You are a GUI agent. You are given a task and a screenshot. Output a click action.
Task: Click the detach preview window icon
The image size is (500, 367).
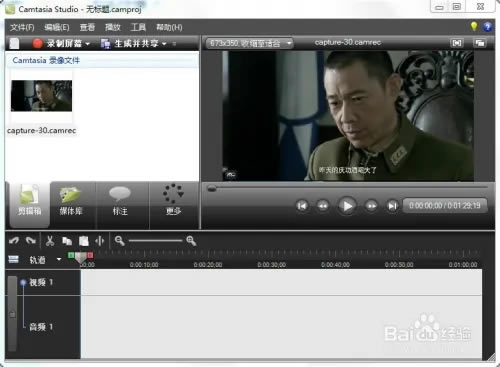coord(480,43)
